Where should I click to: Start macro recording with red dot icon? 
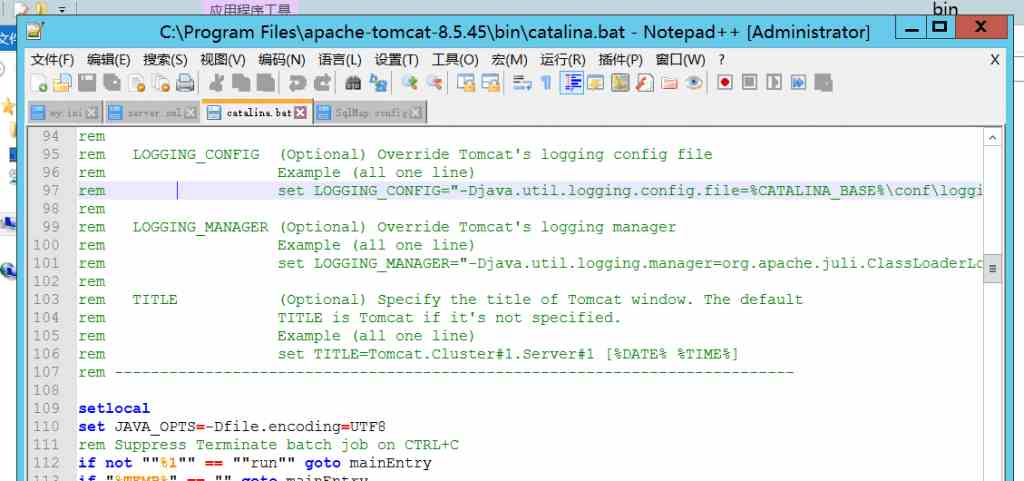(725, 83)
